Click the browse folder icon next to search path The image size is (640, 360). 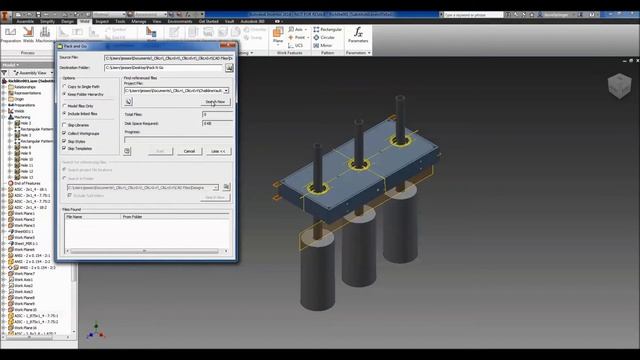click(x=227, y=187)
